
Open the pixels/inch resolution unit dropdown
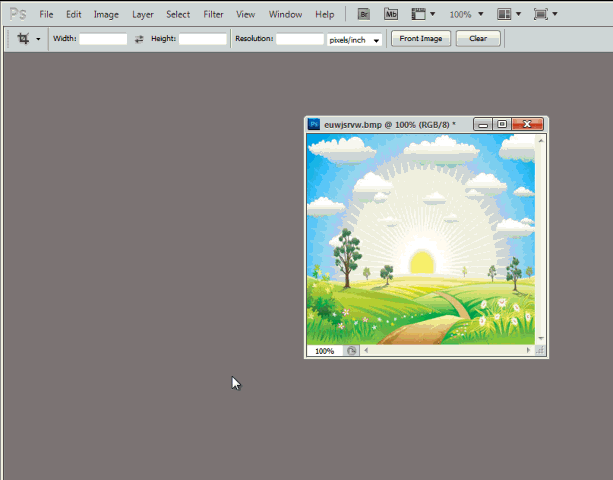355,39
